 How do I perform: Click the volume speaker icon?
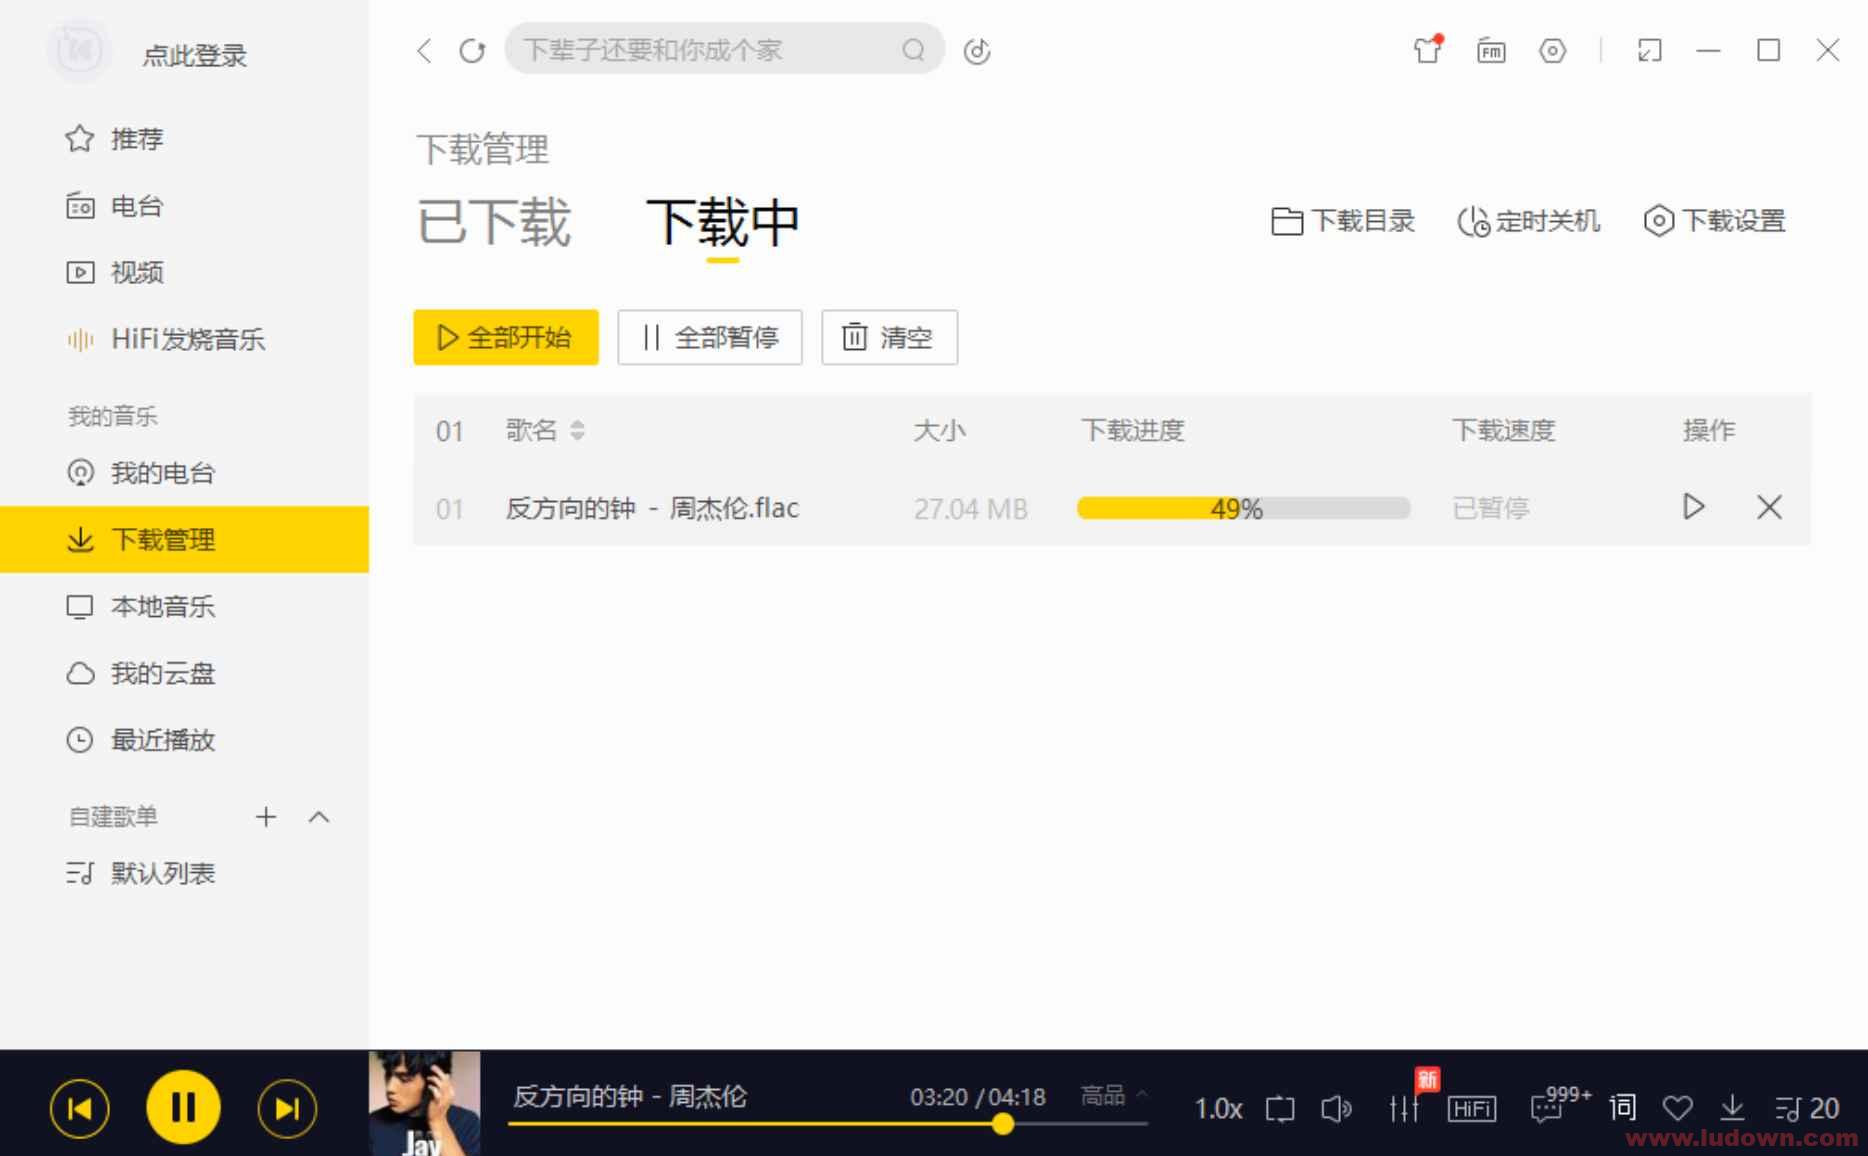1336,1109
